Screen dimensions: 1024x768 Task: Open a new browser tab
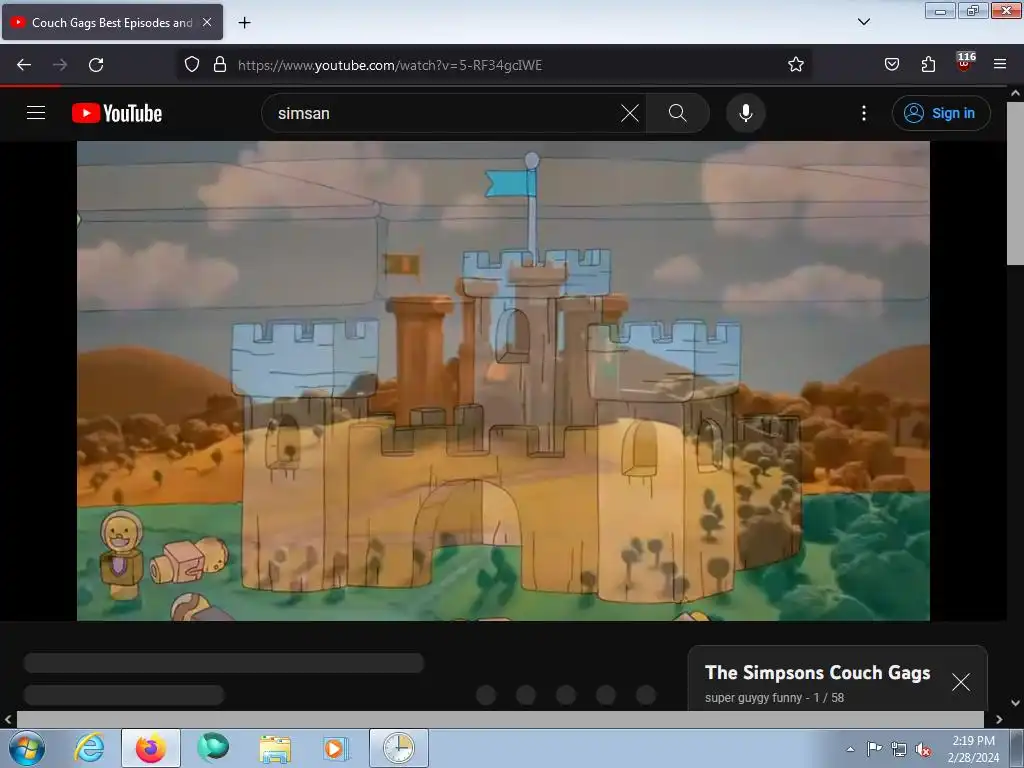click(x=244, y=23)
